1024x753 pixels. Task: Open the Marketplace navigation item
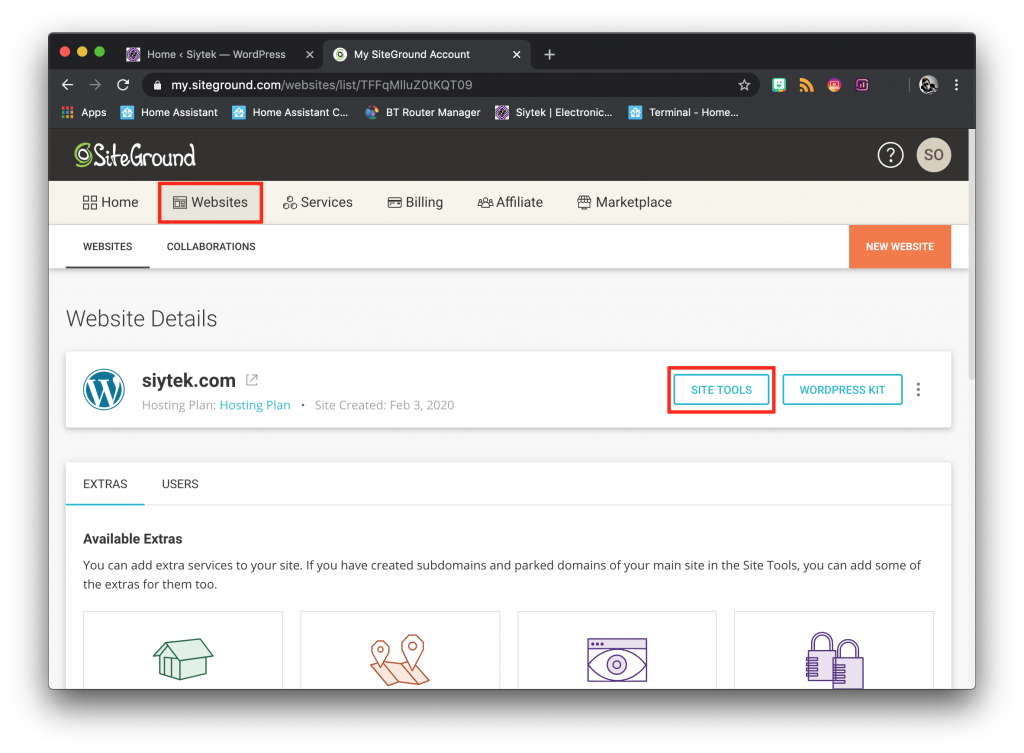pos(625,202)
